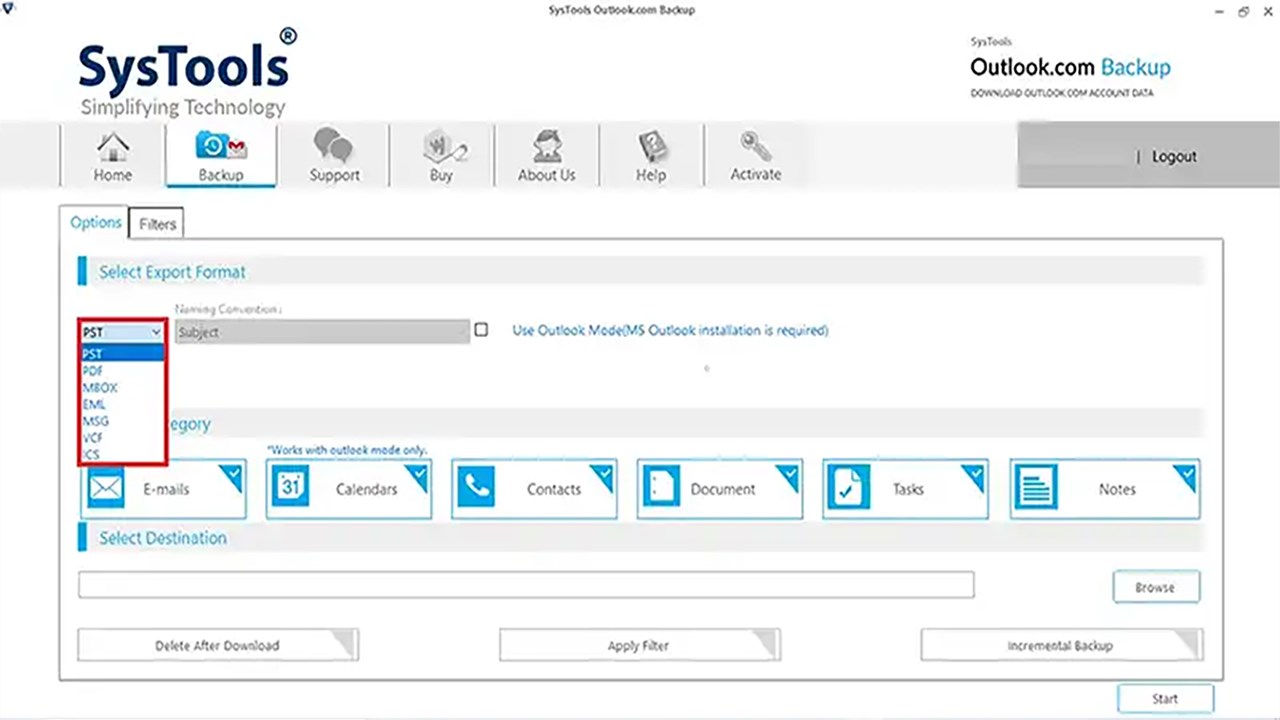Click Use Outlook Mode link text
This screenshot has width=1280, height=720.
(x=670, y=330)
